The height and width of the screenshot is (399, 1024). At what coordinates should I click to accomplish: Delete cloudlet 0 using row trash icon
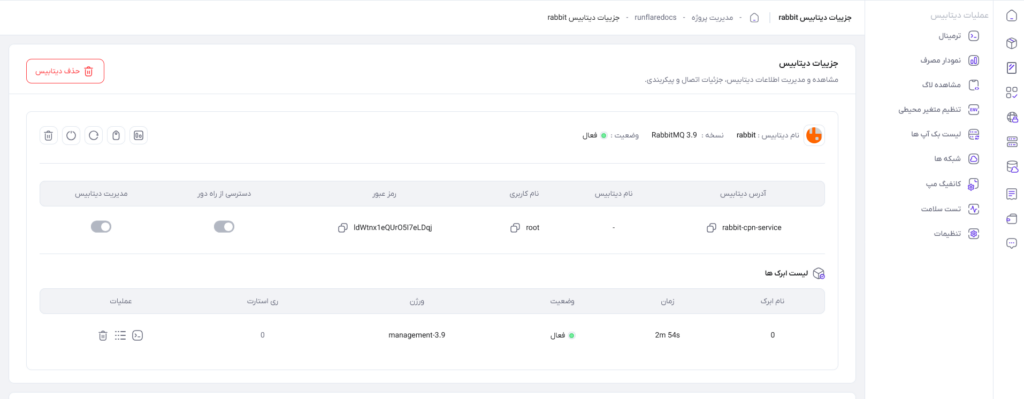[103, 335]
